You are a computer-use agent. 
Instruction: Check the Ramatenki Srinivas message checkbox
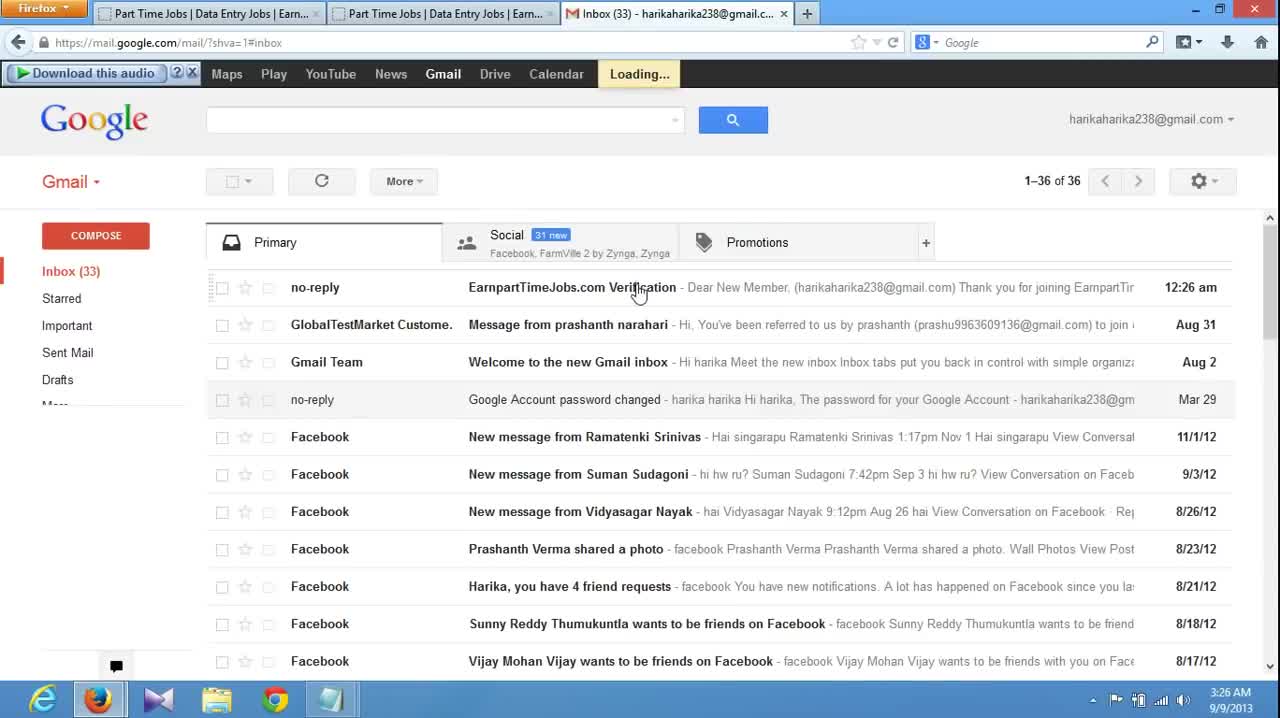click(222, 437)
